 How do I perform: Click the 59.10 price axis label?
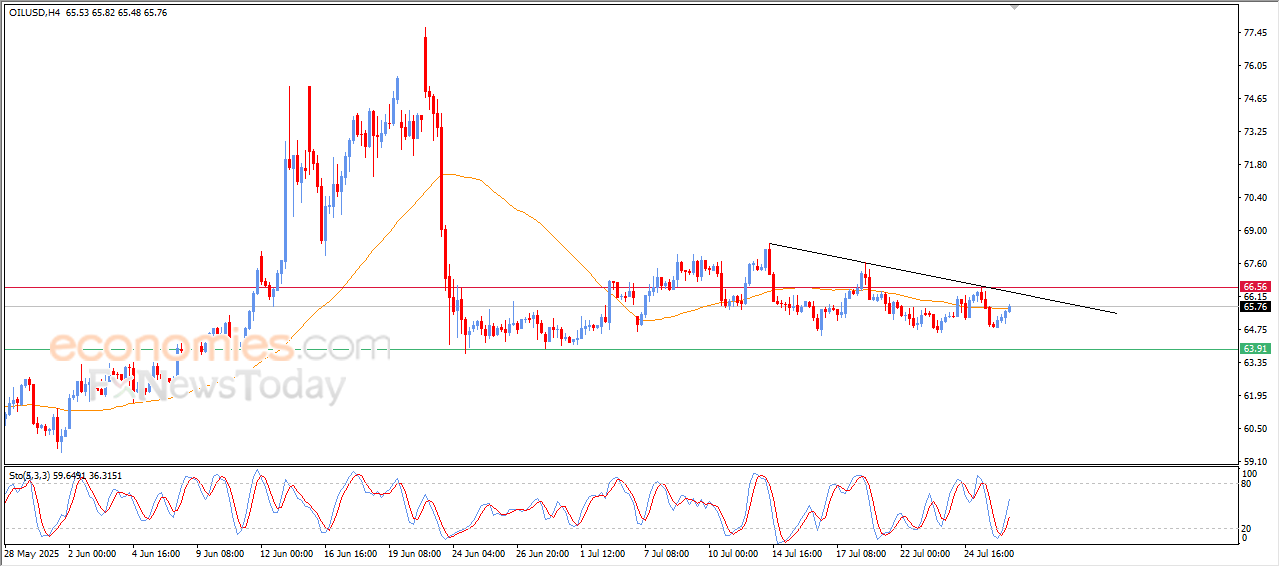tap(1256, 462)
